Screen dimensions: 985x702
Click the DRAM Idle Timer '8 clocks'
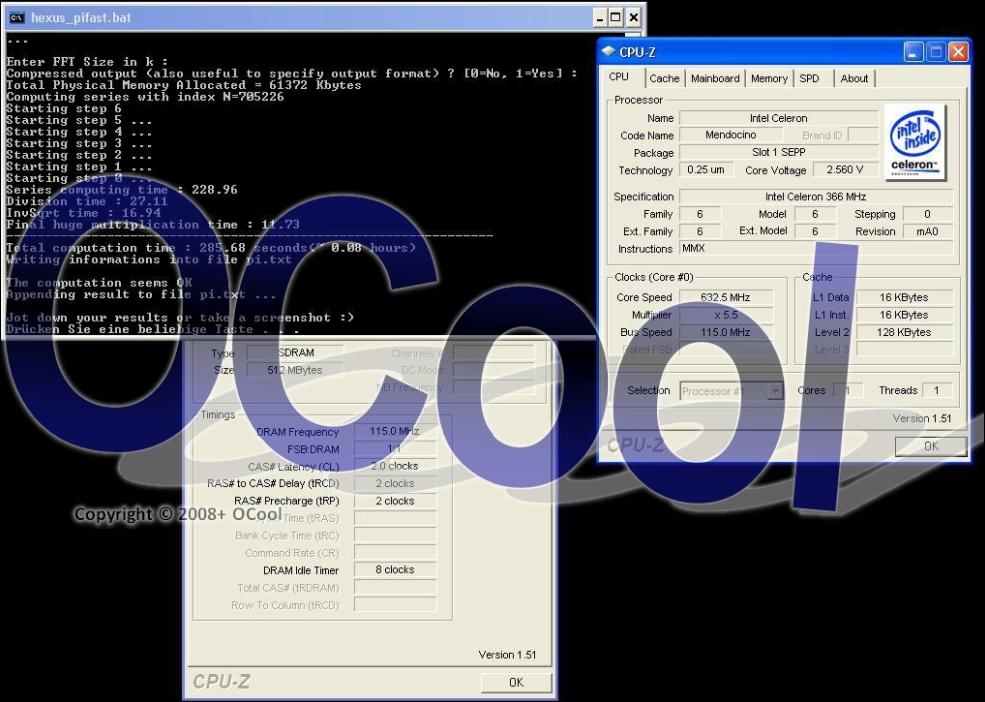(395, 570)
